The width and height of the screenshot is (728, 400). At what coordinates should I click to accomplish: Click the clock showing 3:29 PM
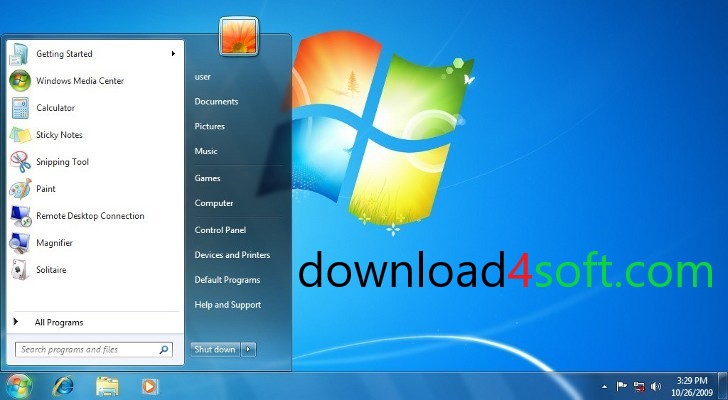[x=692, y=381]
